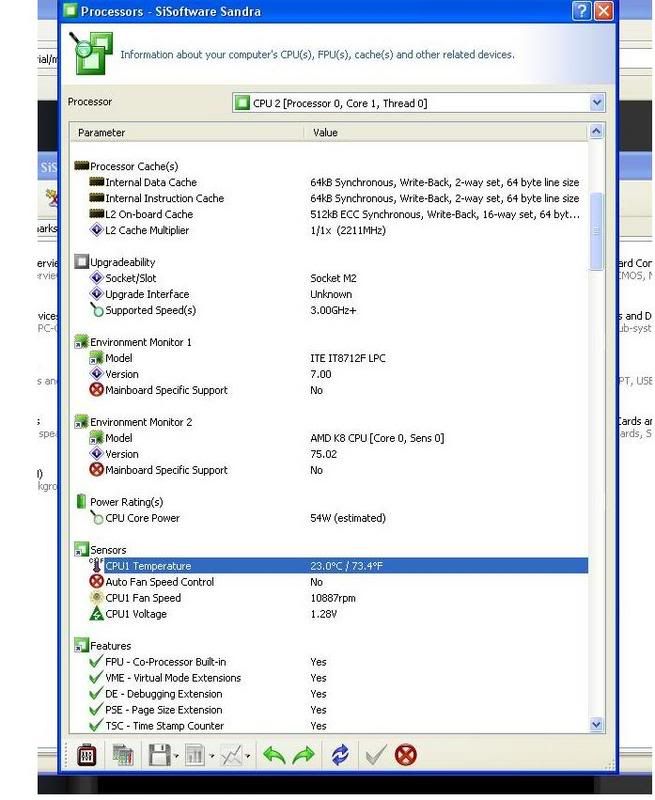Select the Environment Monitor 2 group row
Image resolution: width=655 pixels, height=800 pixels.
[330, 422]
